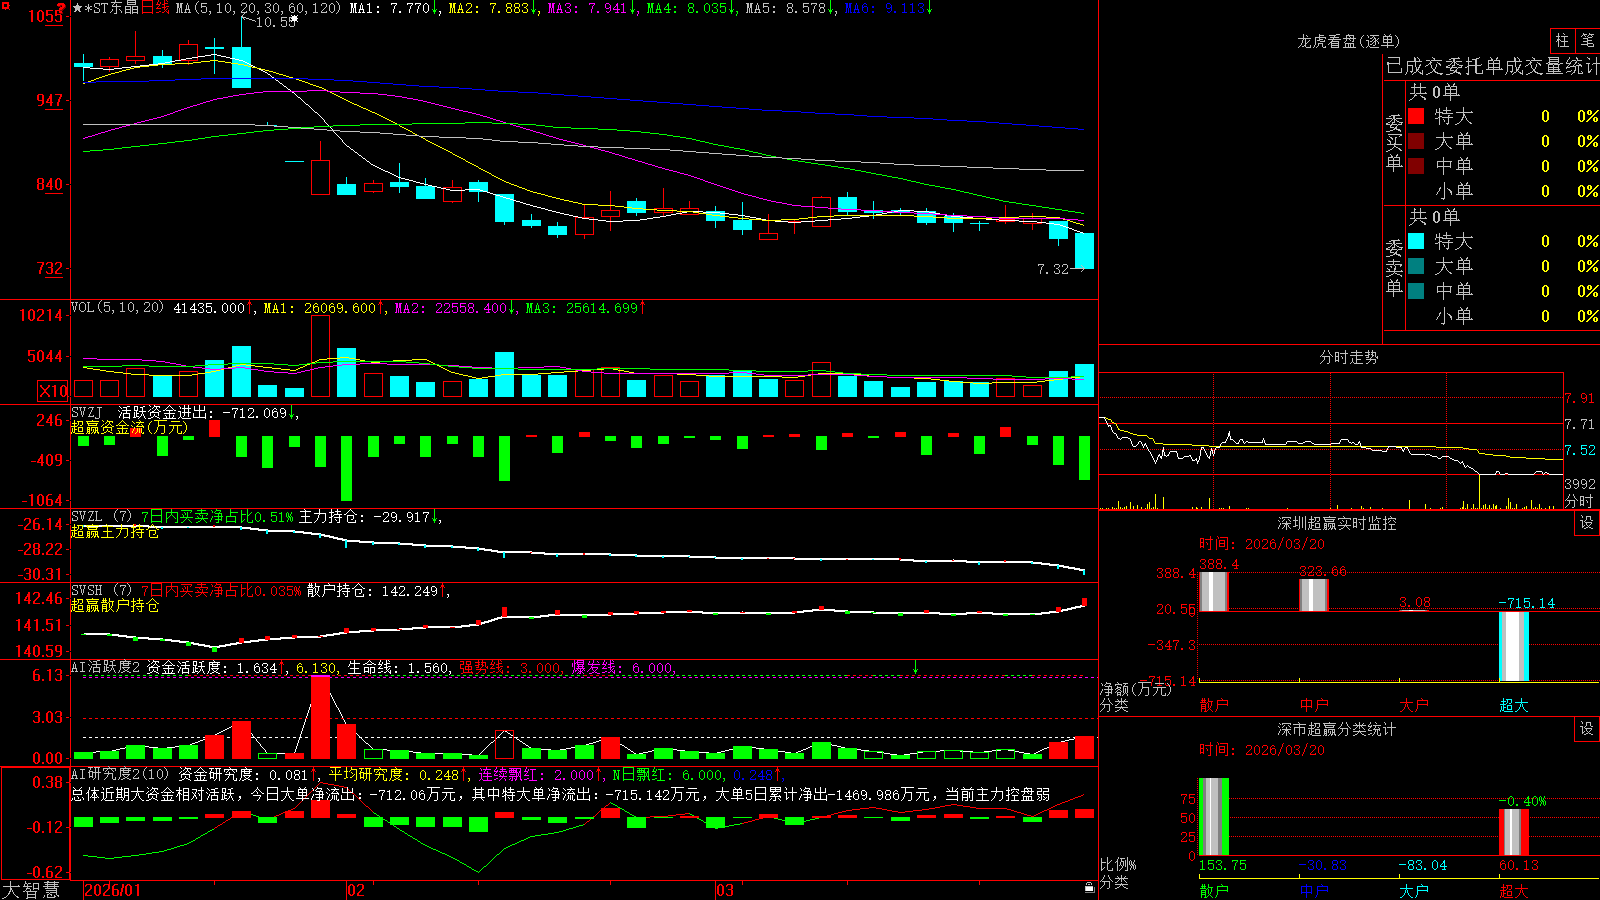Click the 委买单 vertical label
The image size is (1600, 900).
pos(1394,143)
